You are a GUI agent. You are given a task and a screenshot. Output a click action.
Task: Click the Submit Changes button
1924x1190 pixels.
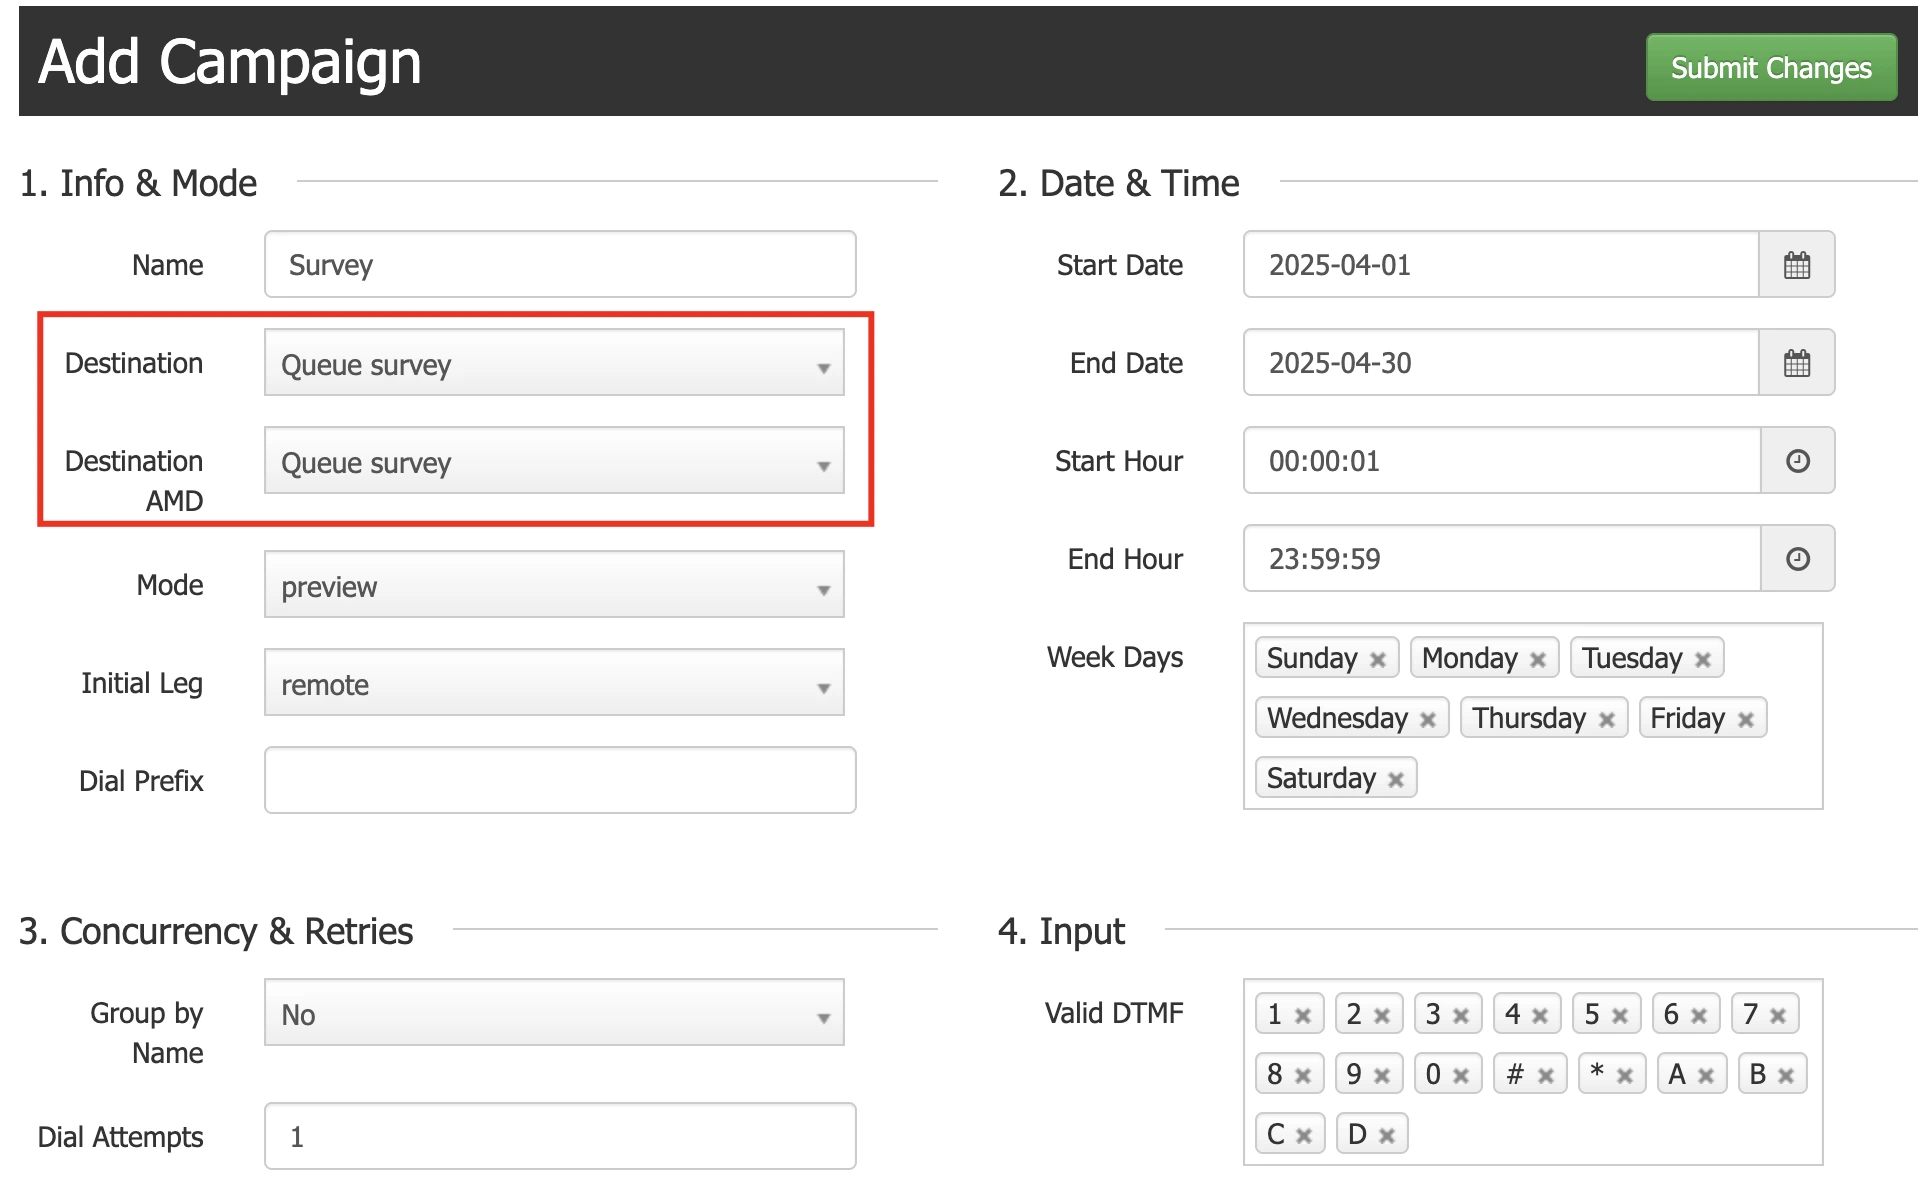tap(1770, 67)
